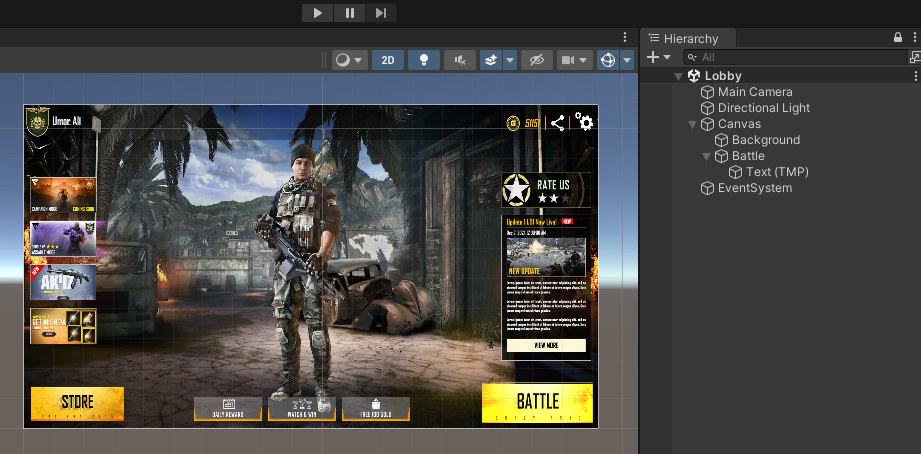Click the Unity icon beside Lobby
Image resolution: width=921 pixels, height=454 pixels.
[694, 76]
